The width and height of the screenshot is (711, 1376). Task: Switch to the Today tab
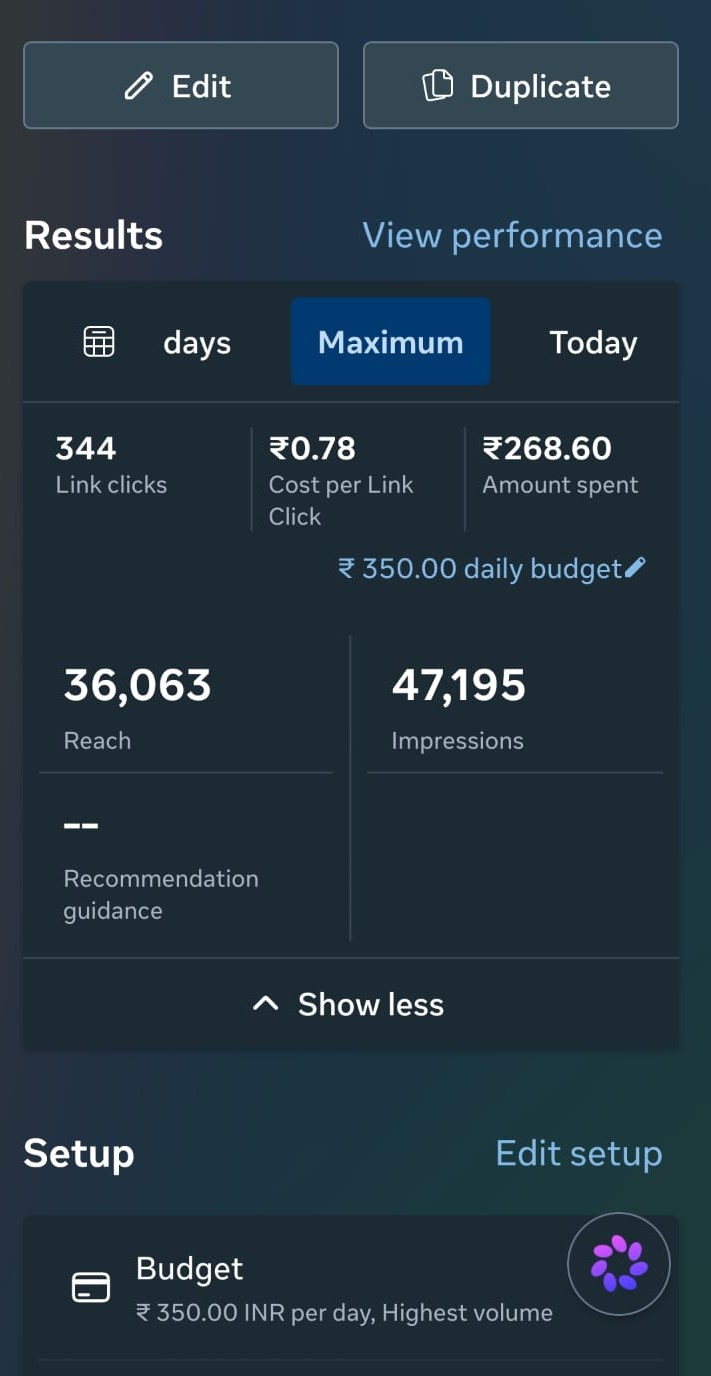click(x=593, y=342)
